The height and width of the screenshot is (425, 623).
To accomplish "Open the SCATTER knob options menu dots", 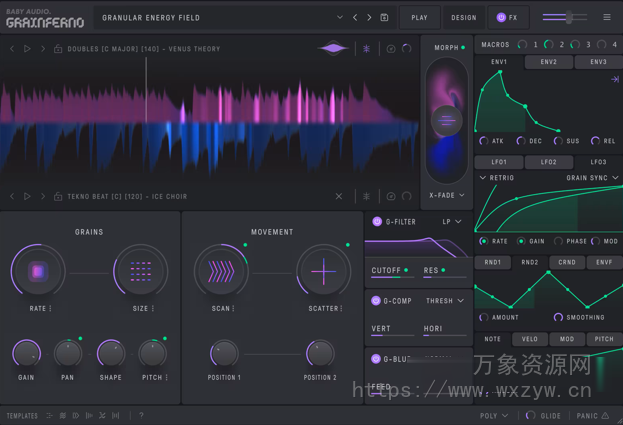I will (341, 308).
